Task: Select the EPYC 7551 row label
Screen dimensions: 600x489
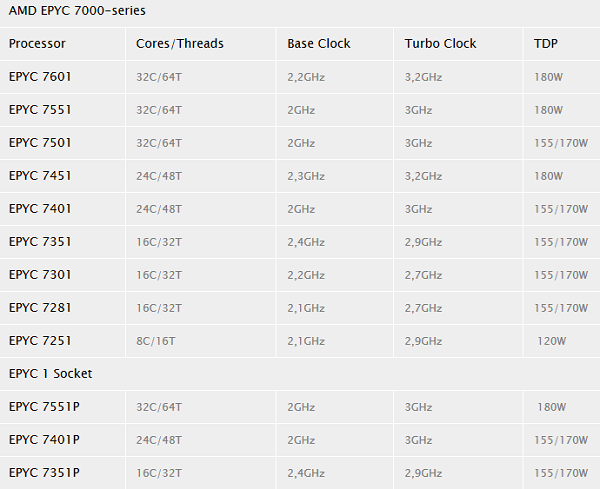Action: point(40,110)
